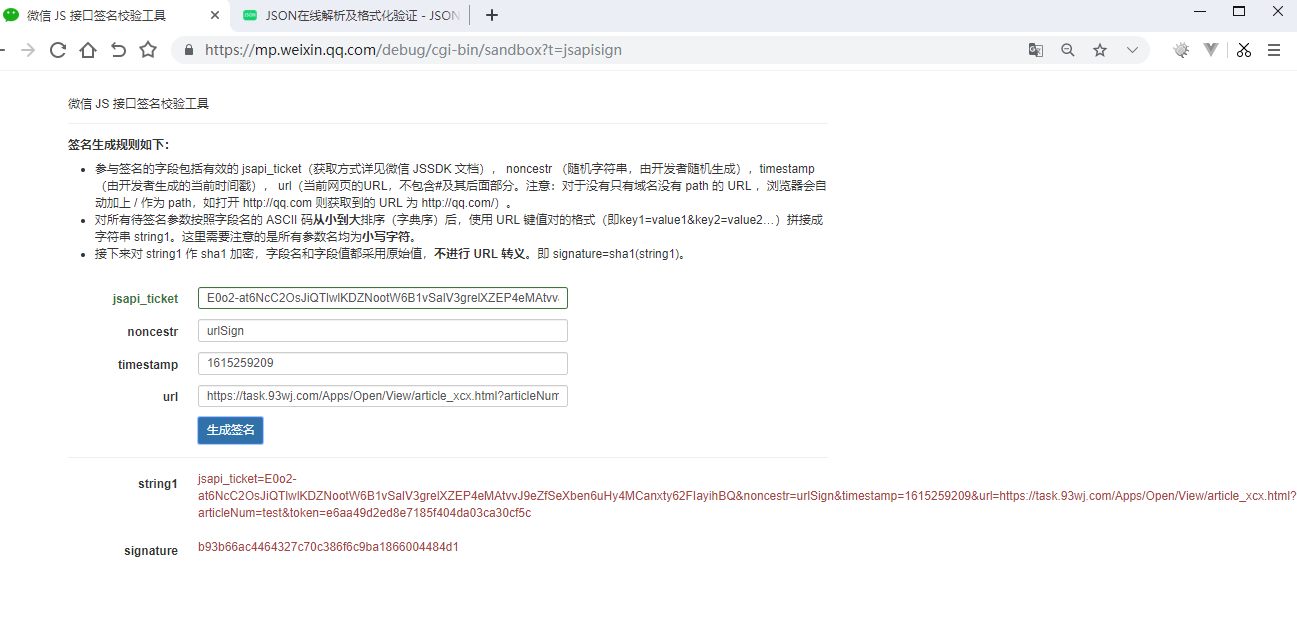Click the noncestr field label
Screen dimensions: 1297x619
152,332
